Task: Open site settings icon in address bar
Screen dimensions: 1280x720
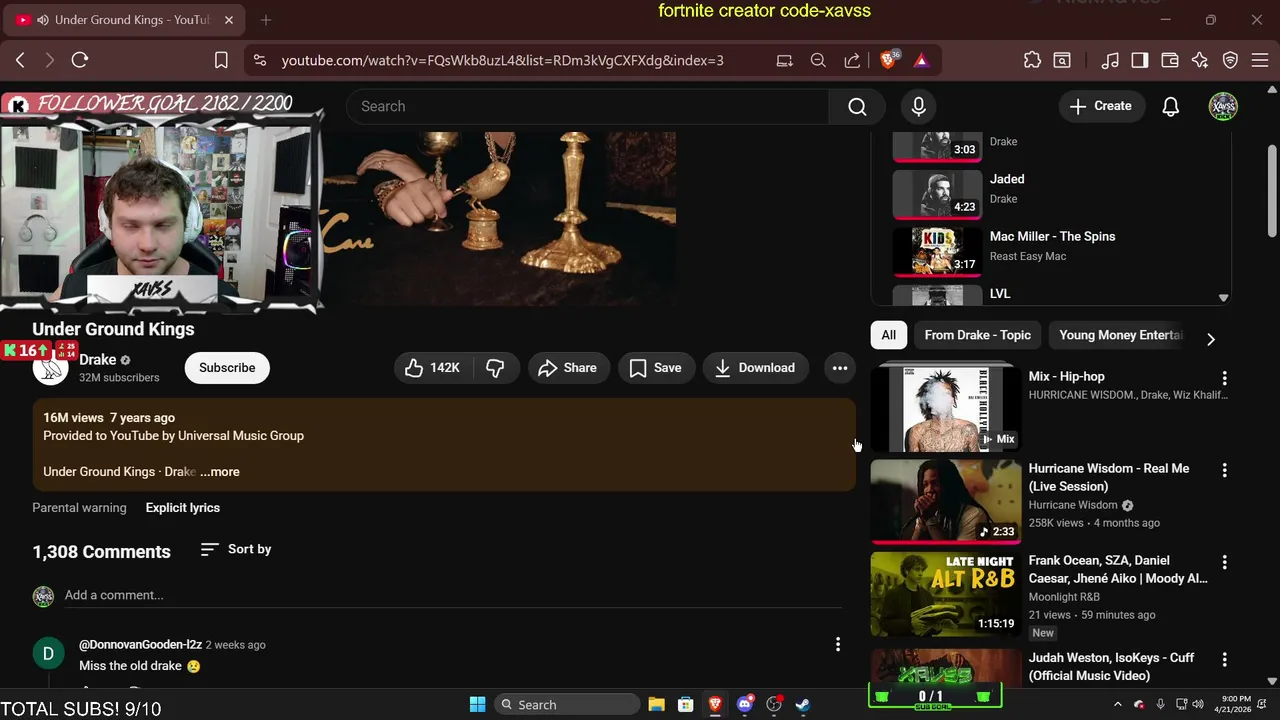Action: click(260, 60)
